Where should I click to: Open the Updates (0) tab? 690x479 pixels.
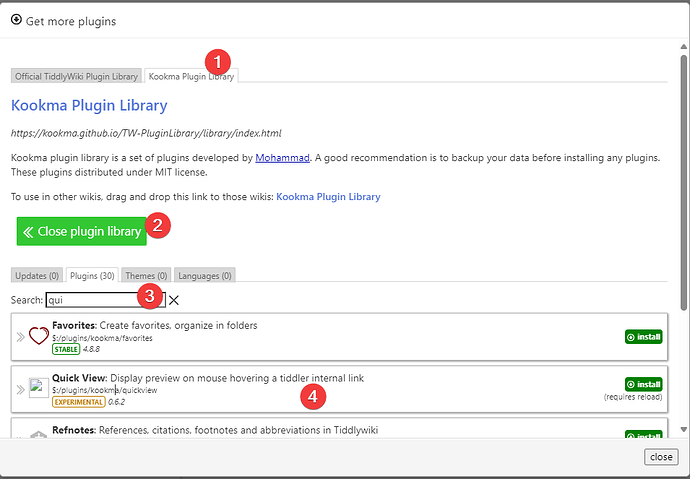coord(38,275)
